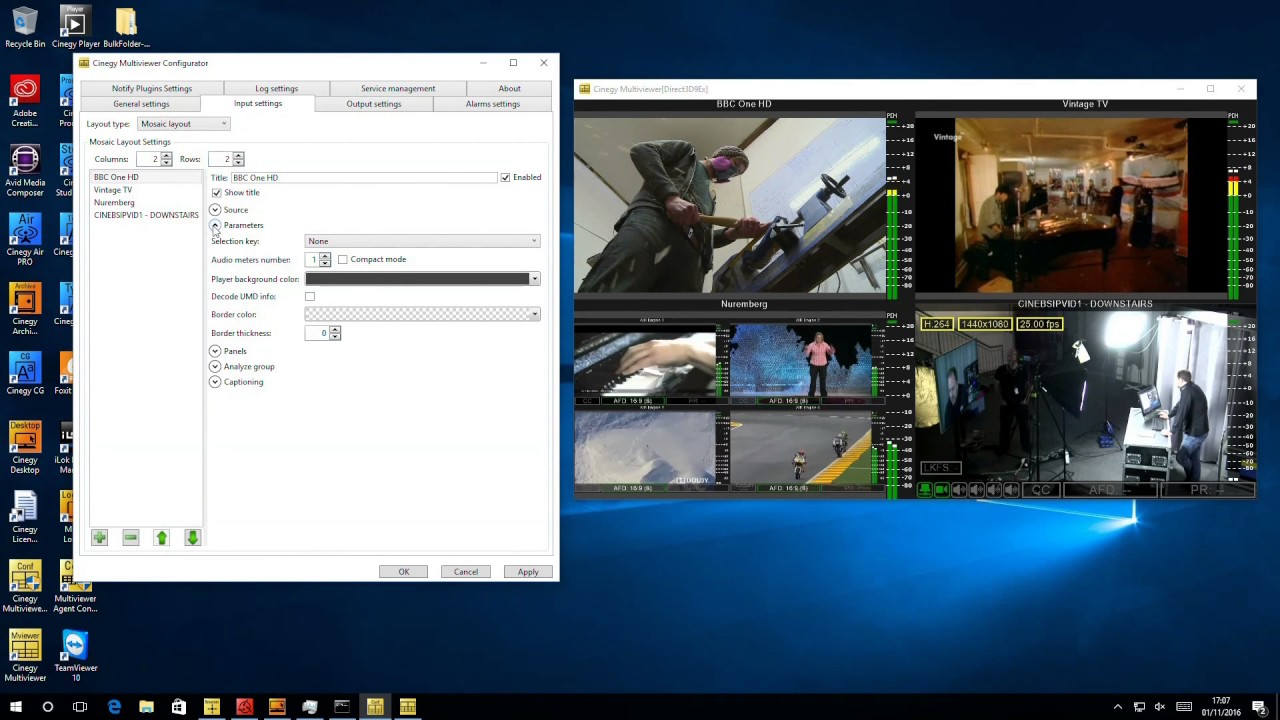Viewport: 1280px width, 720px height.
Task: Click the OK button
Action: click(404, 572)
